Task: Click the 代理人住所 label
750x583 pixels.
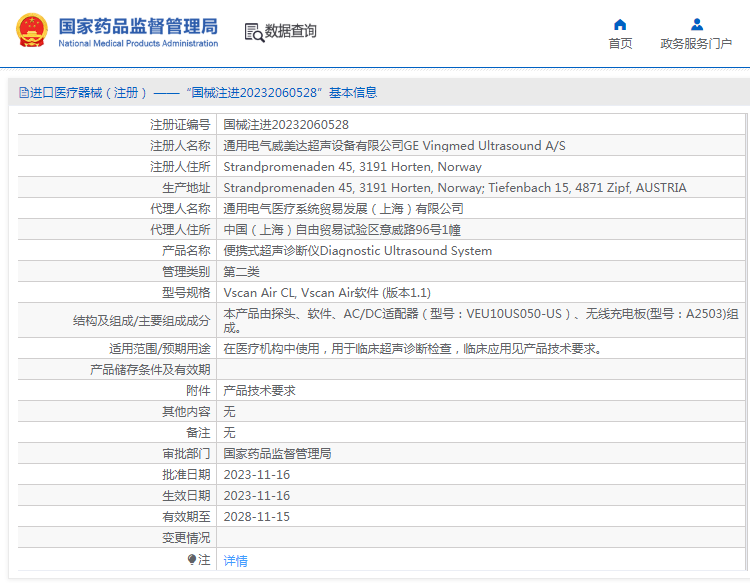Action: point(180,230)
